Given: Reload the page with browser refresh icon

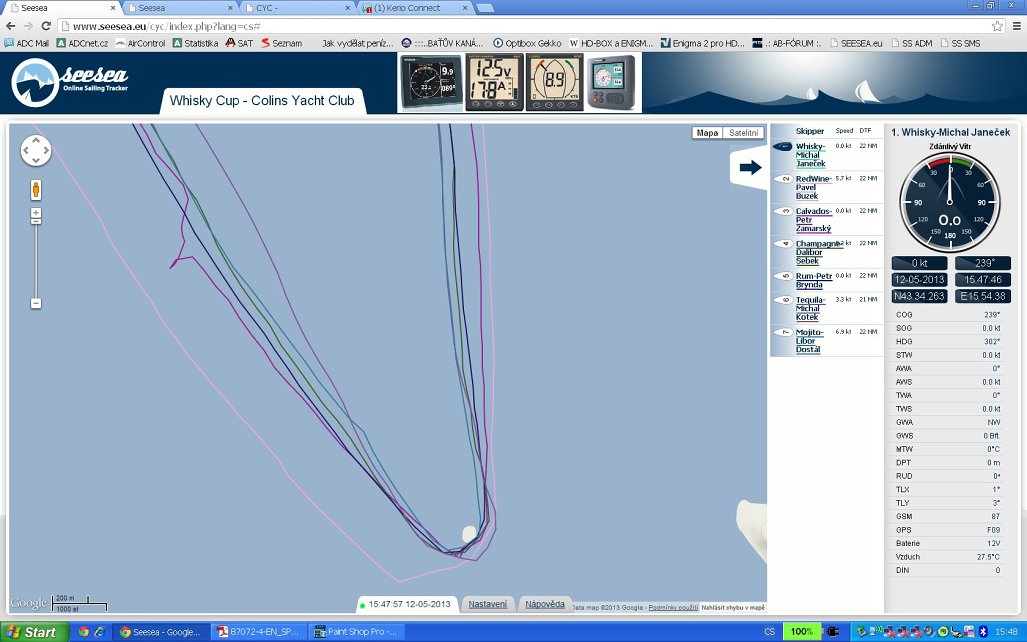Looking at the screenshot, I should tap(47, 26).
